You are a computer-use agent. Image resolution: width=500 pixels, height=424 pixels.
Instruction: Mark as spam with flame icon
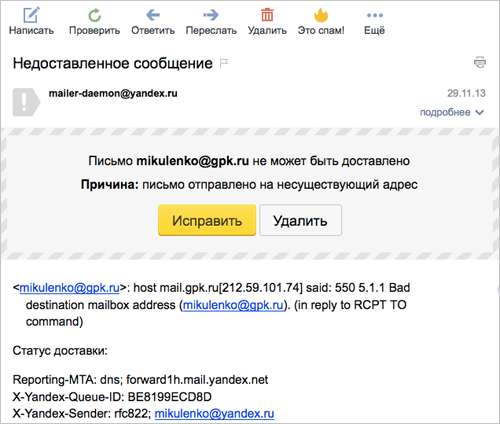321,15
